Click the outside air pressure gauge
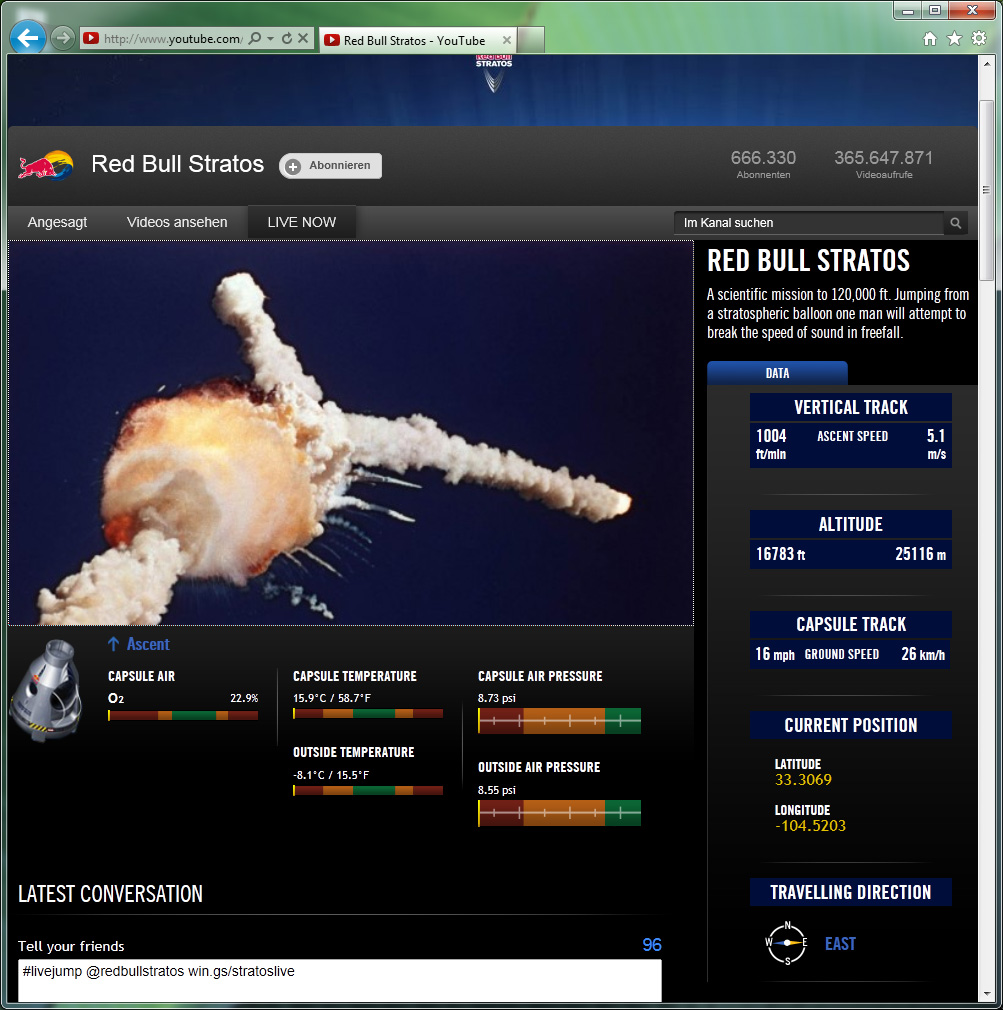Screen dimensions: 1003x1010 point(559,813)
